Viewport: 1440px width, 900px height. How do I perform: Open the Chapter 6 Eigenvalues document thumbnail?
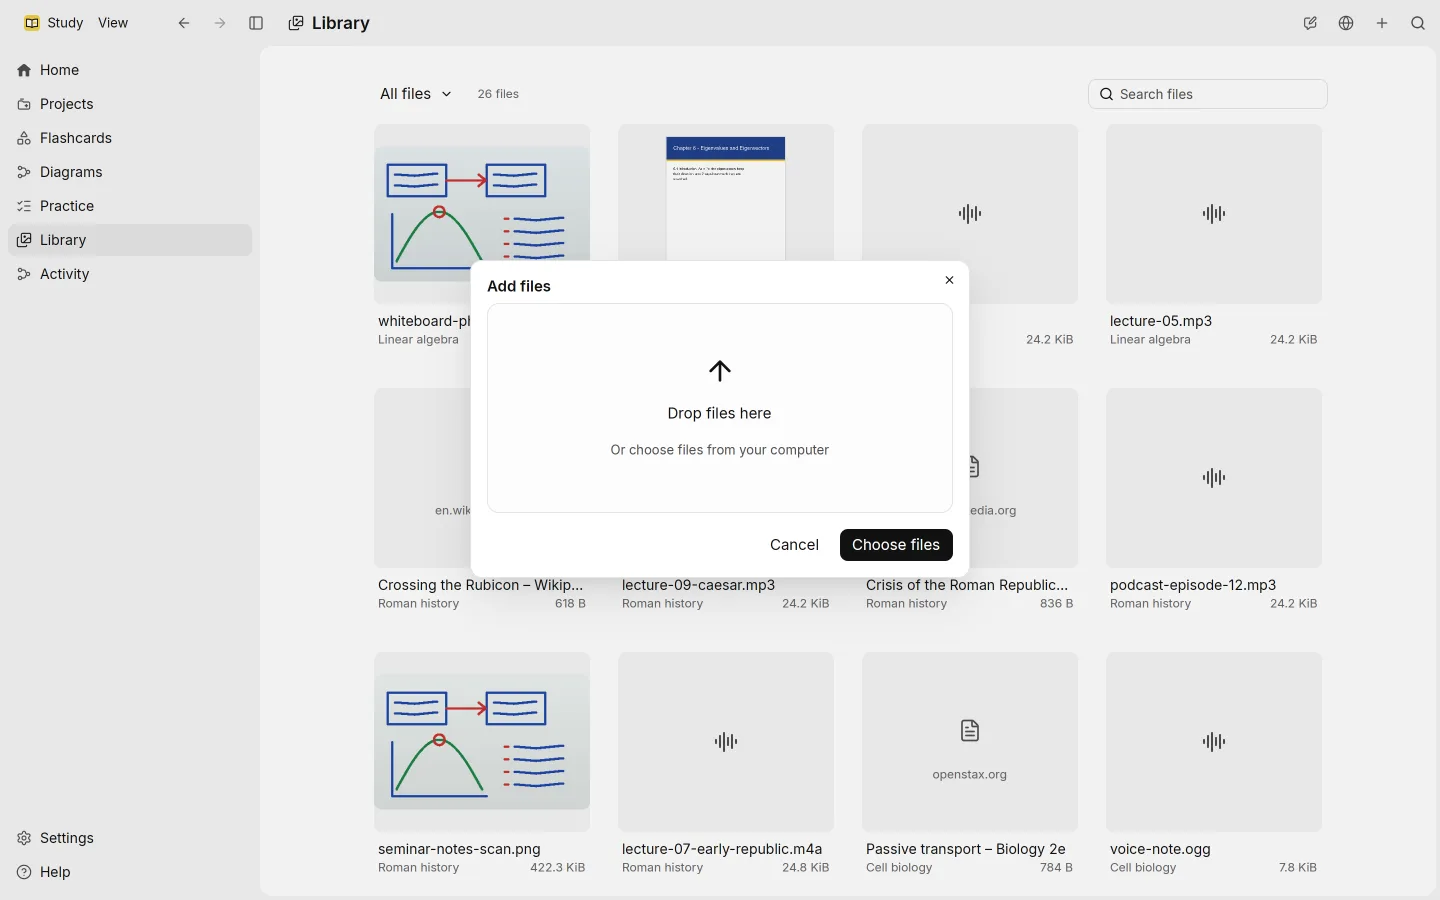726,192
